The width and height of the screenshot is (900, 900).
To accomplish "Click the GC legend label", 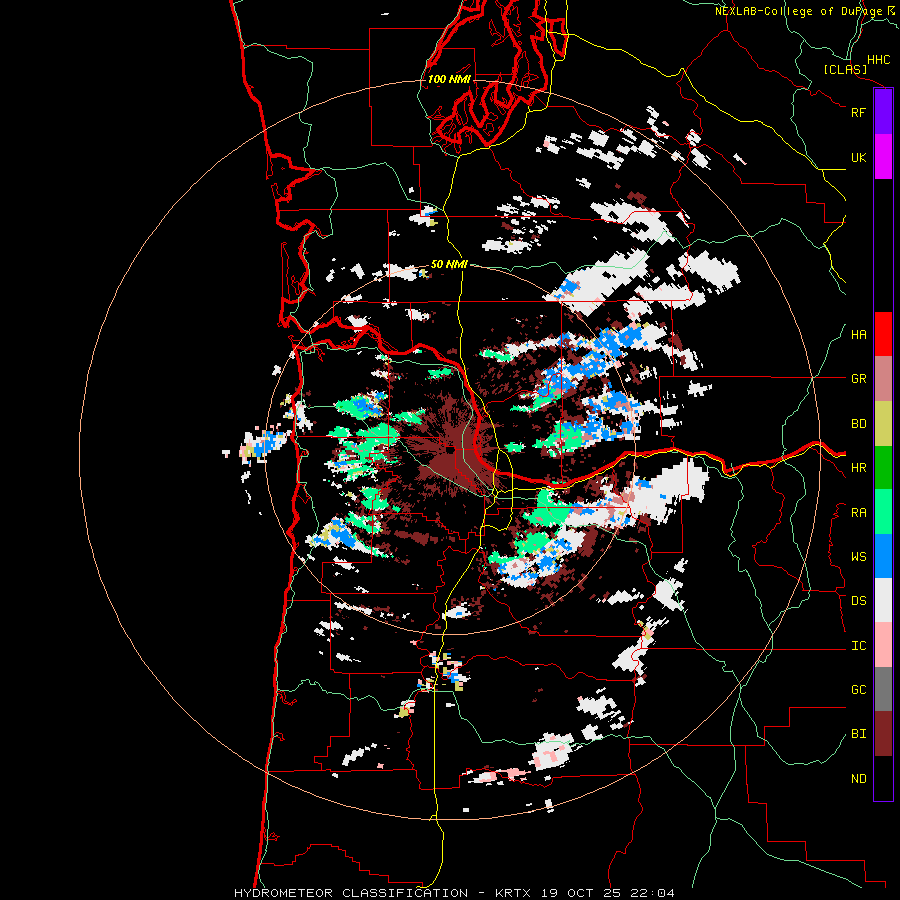I will [x=858, y=690].
